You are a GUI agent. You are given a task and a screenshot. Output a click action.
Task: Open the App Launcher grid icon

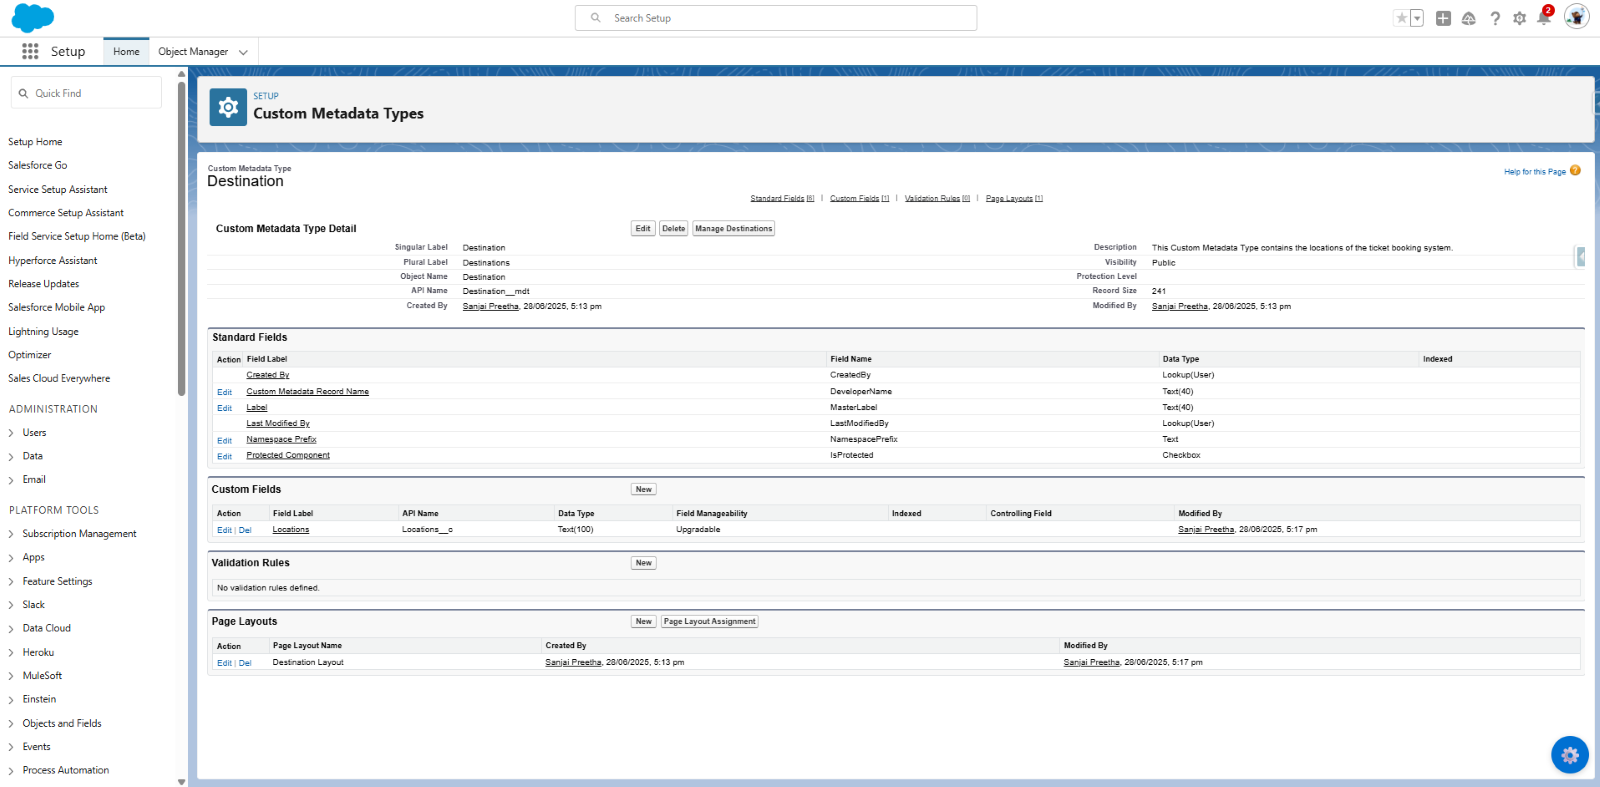tap(30, 51)
